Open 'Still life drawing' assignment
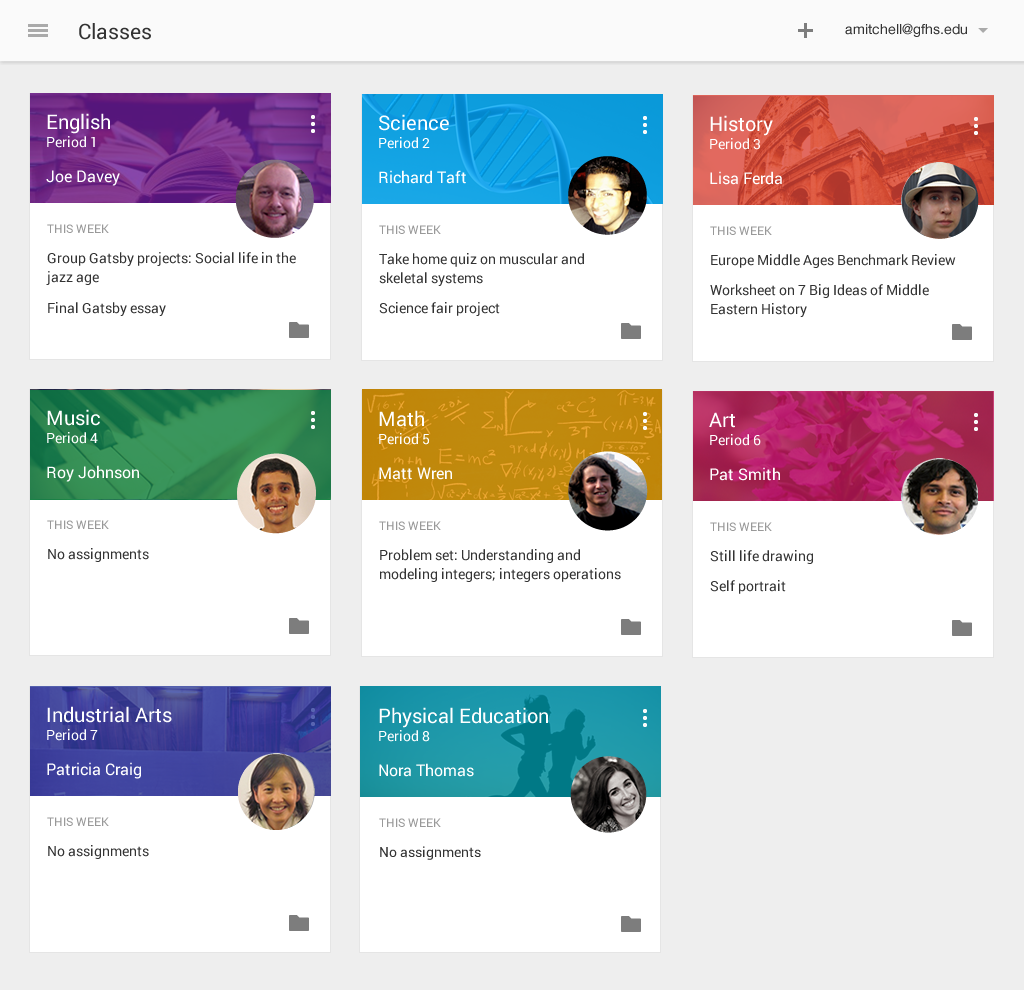The height and width of the screenshot is (990, 1024). pyautogui.click(x=761, y=556)
